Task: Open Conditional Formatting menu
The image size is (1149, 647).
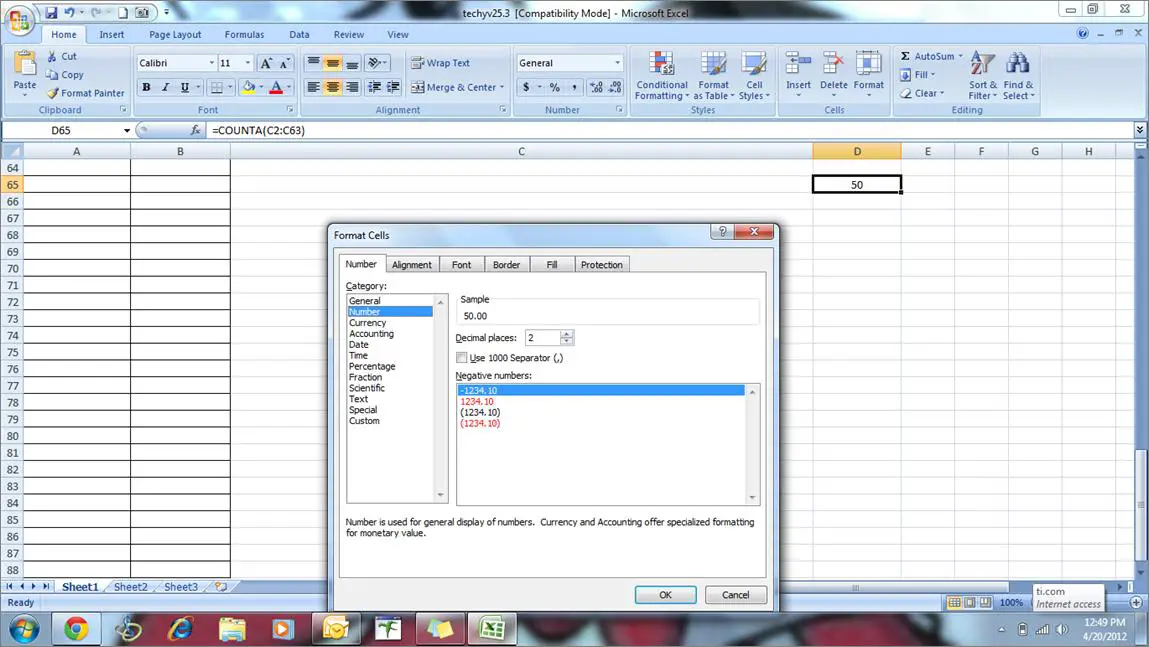Action: (x=662, y=75)
